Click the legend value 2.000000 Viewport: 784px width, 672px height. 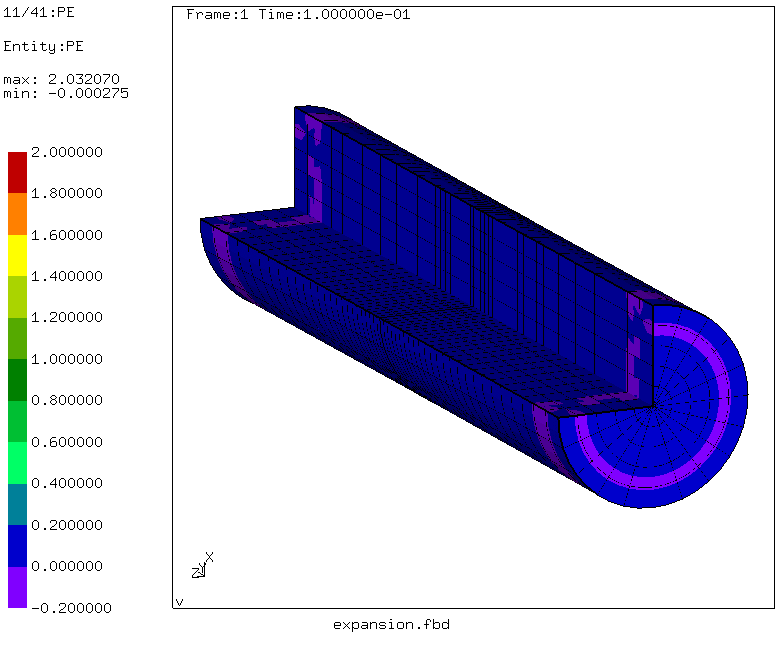click(67, 152)
